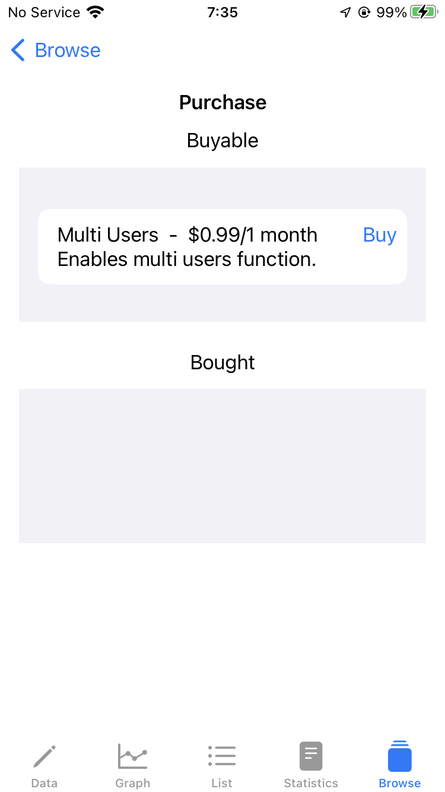Open the Statistics document icon

(311, 756)
